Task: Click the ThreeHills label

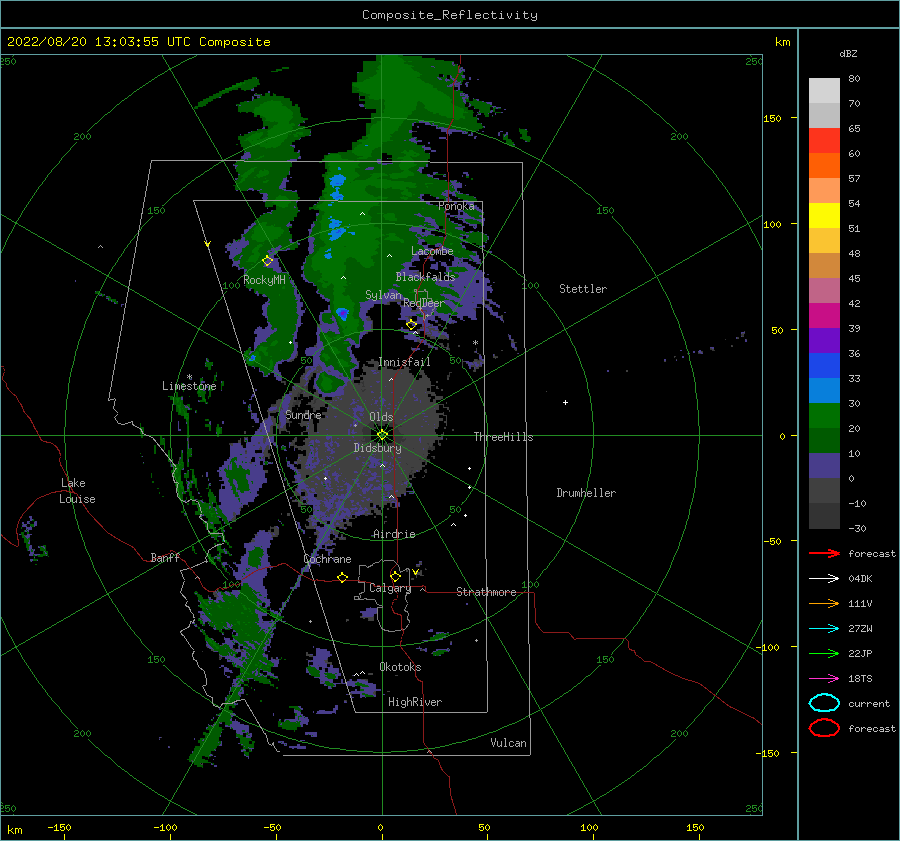Action: coord(503,437)
